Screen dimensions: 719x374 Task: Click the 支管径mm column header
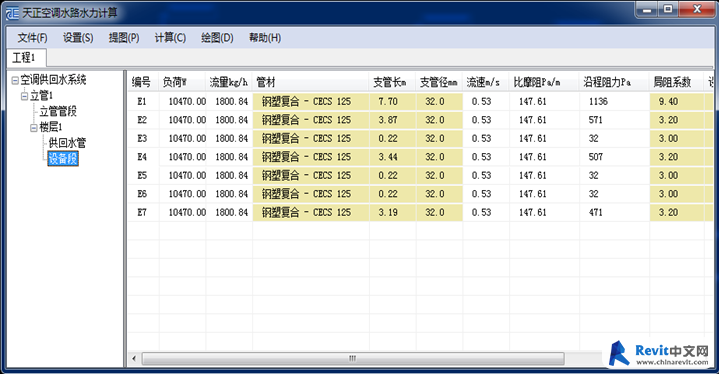pyautogui.click(x=439, y=82)
